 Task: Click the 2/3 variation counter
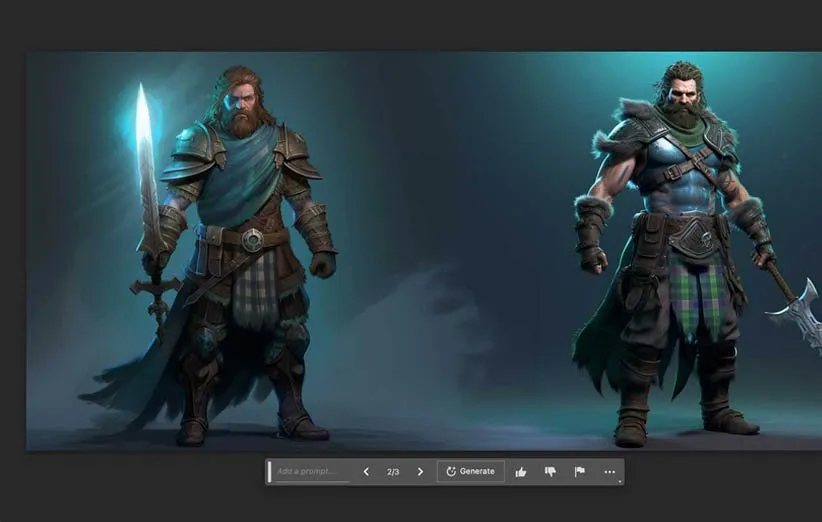click(x=393, y=472)
